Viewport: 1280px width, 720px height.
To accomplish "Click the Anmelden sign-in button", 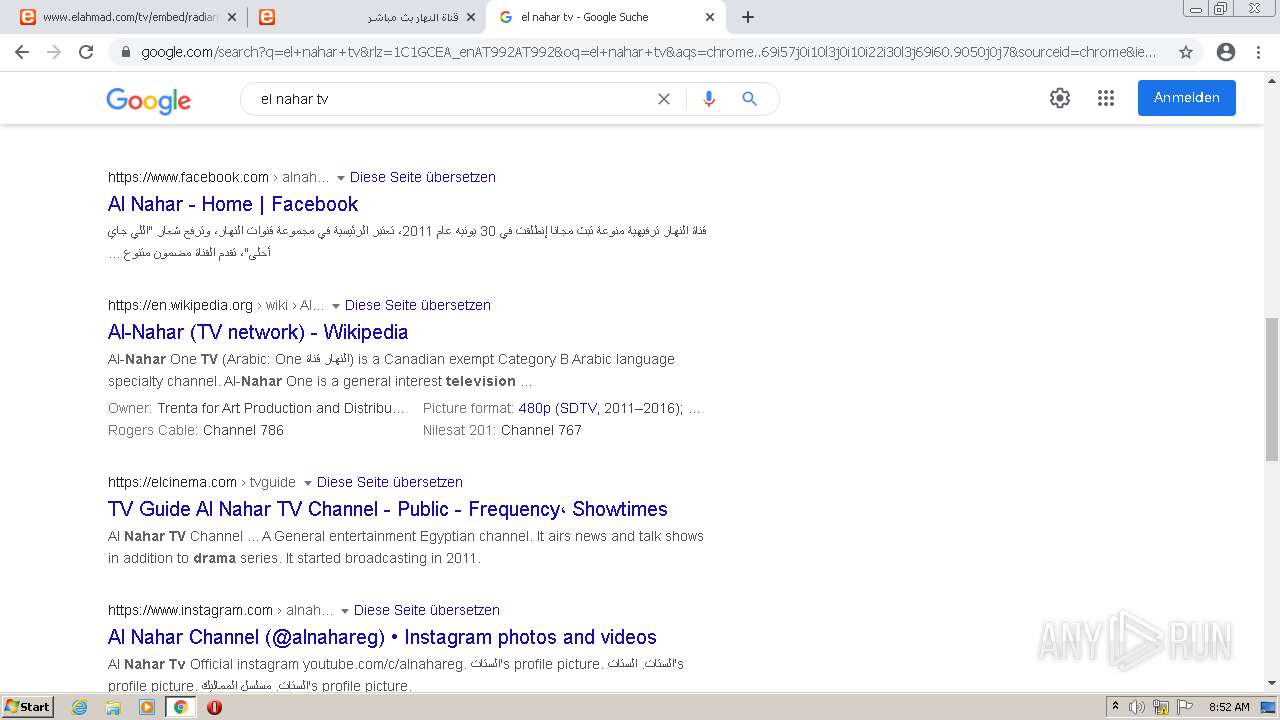I will tap(1187, 98).
